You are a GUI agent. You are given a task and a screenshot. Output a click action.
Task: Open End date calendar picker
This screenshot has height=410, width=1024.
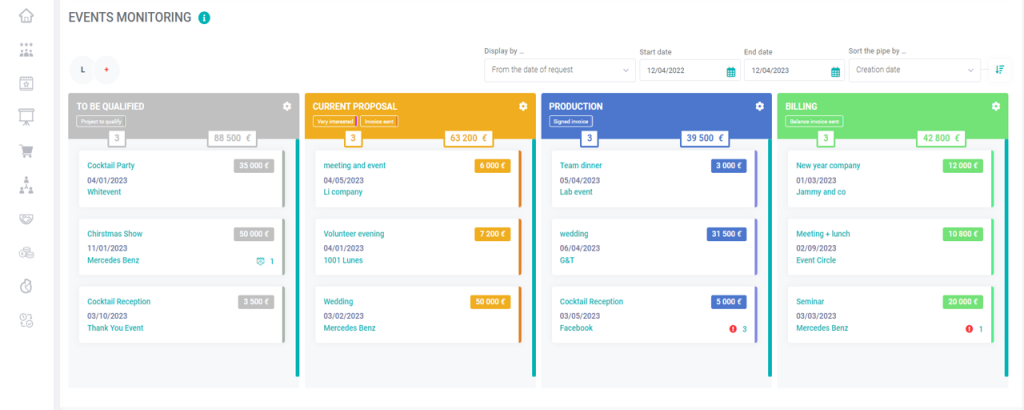click(835, 72)
